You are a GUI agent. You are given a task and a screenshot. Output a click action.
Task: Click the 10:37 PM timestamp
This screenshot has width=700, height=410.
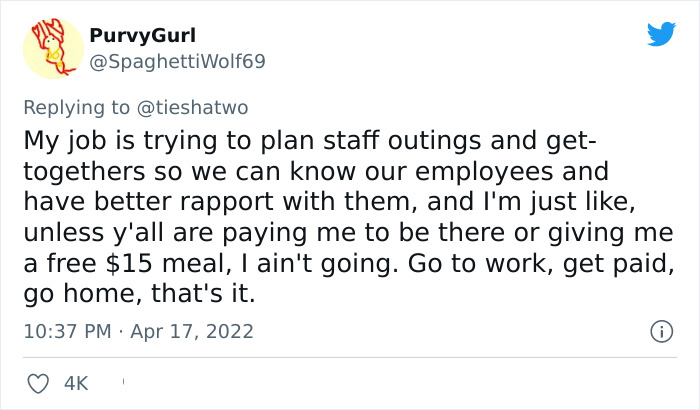click(67, 330)
